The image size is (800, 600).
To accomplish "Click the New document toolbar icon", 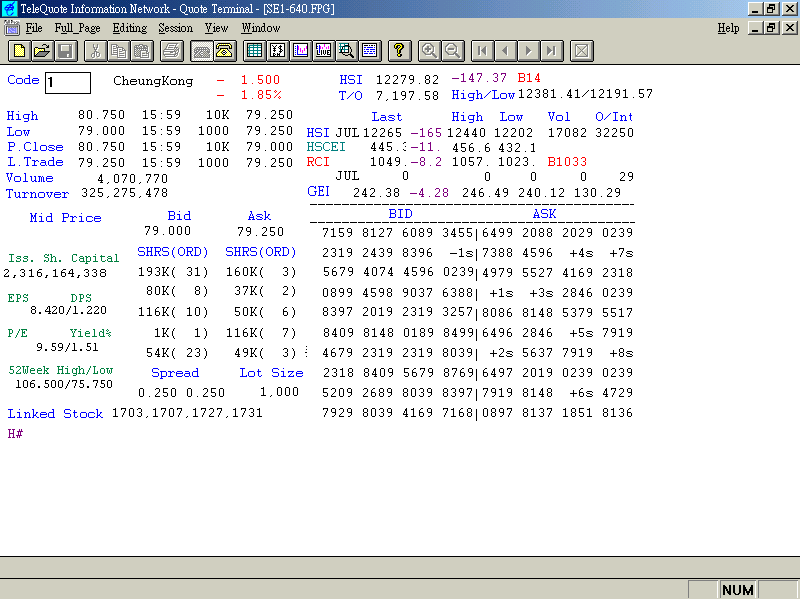I will (19, 51).
